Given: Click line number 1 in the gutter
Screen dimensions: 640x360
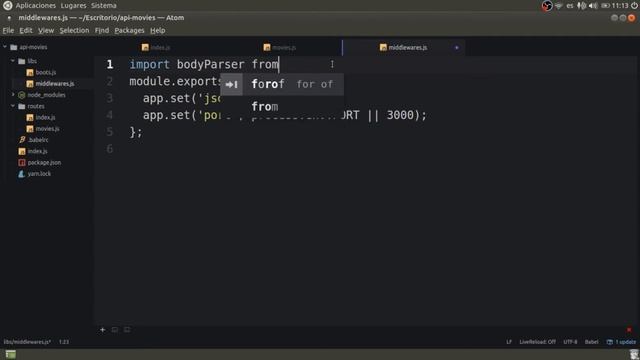Looking at the screenshot, I should coord(110,64).
